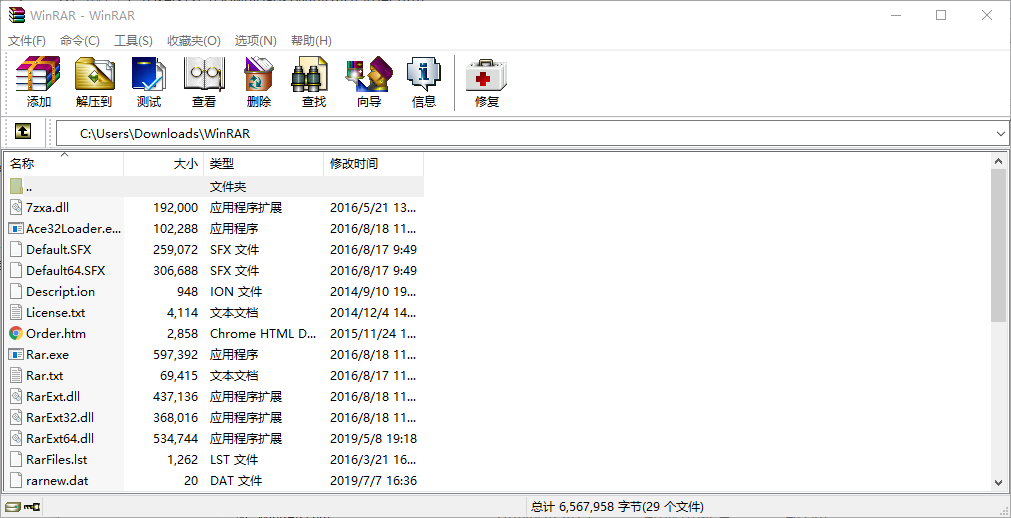The height and width of the screenshot is (518, 1011).
Task: Sort by the 名称 column header
Action: 64,164
